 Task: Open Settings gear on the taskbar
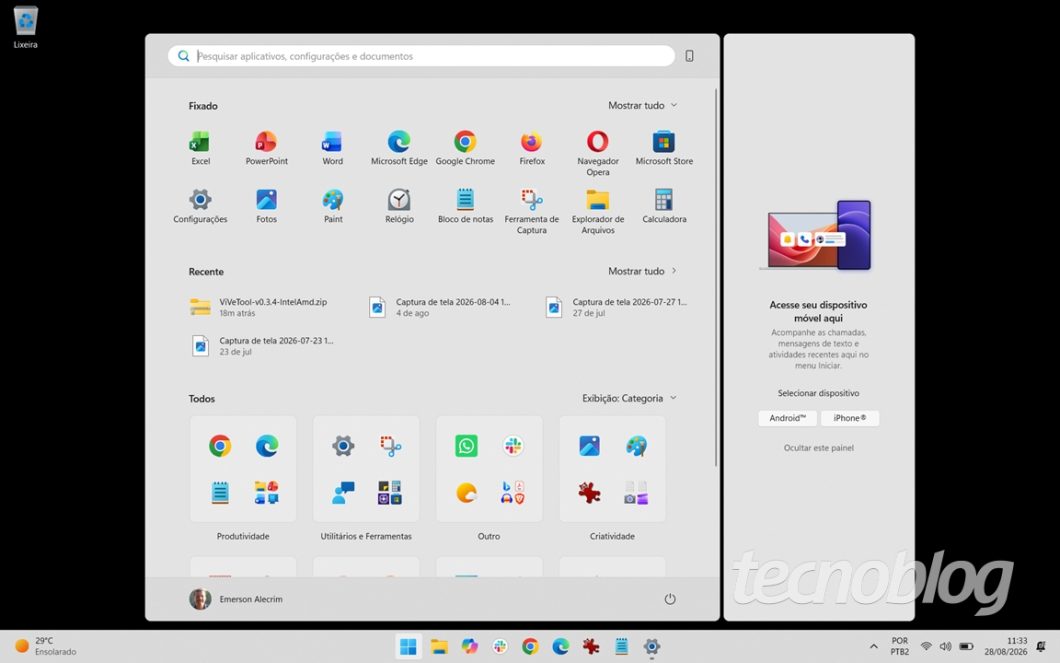pos(652,647)
